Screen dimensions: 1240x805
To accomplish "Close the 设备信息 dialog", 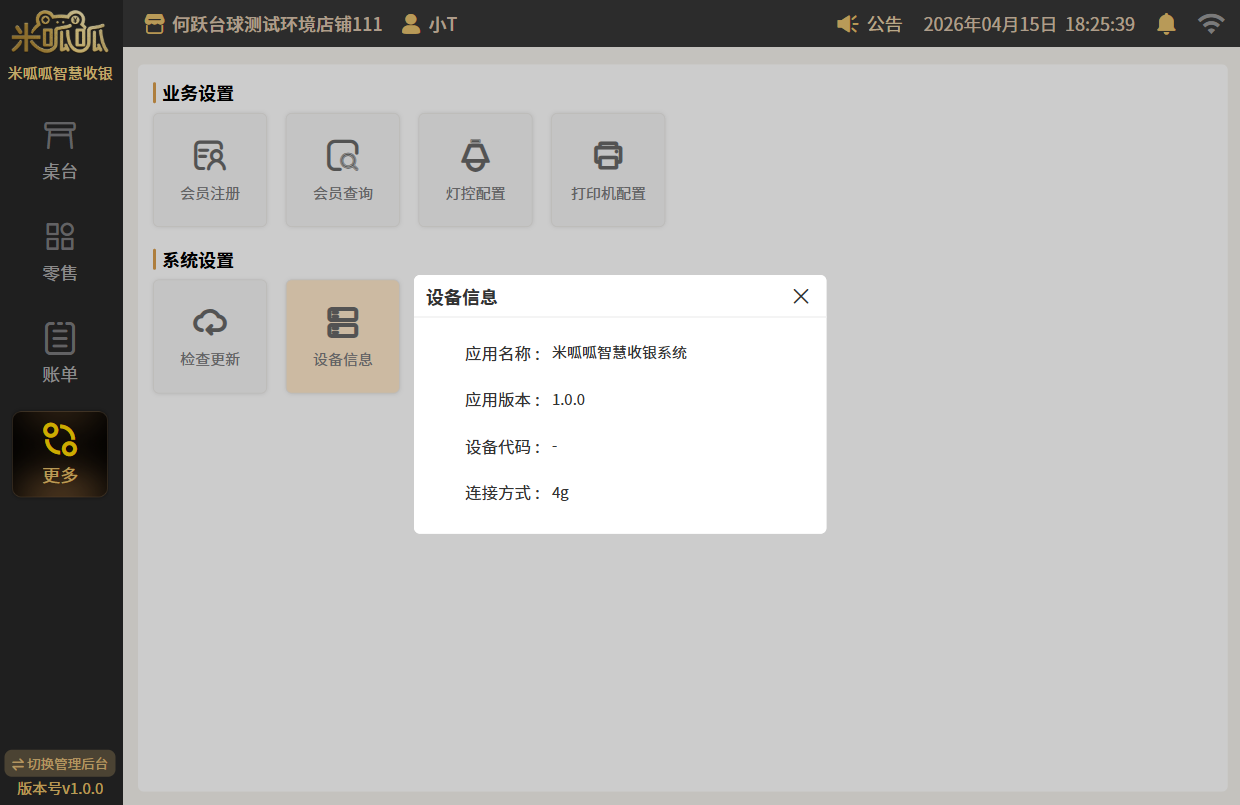I will pos(800,296).
